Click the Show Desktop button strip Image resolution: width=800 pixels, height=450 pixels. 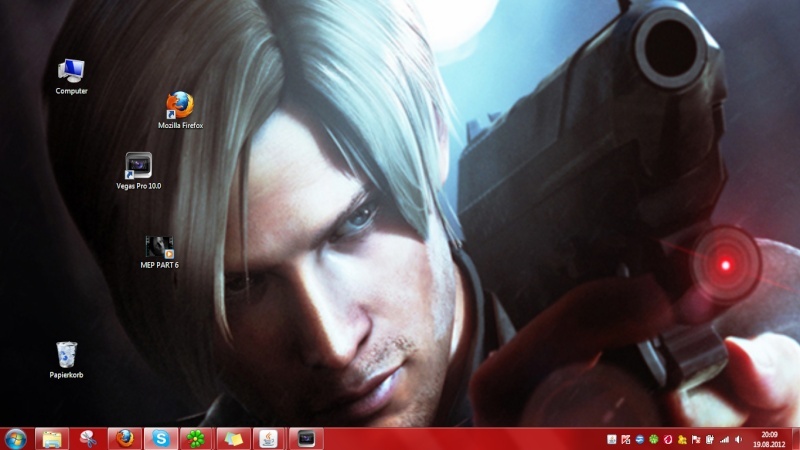795,439
